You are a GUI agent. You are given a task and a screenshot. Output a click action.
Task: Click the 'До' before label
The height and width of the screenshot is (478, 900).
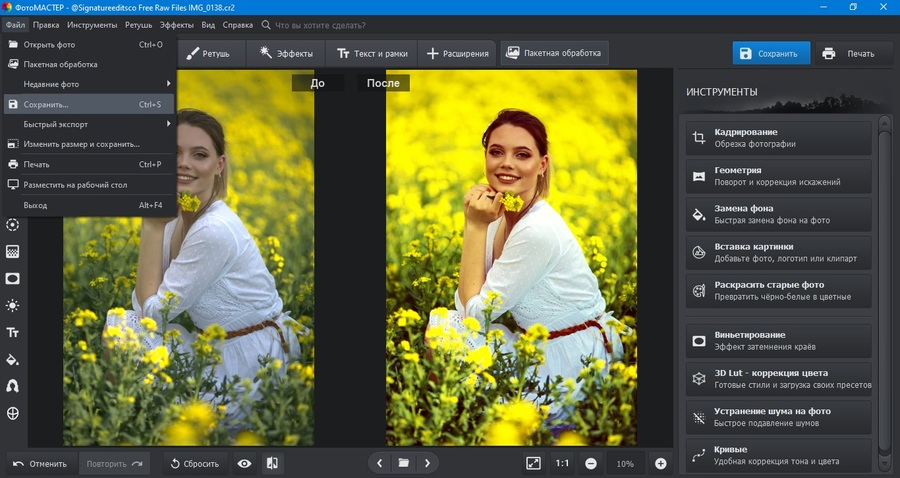click(317, 83)
